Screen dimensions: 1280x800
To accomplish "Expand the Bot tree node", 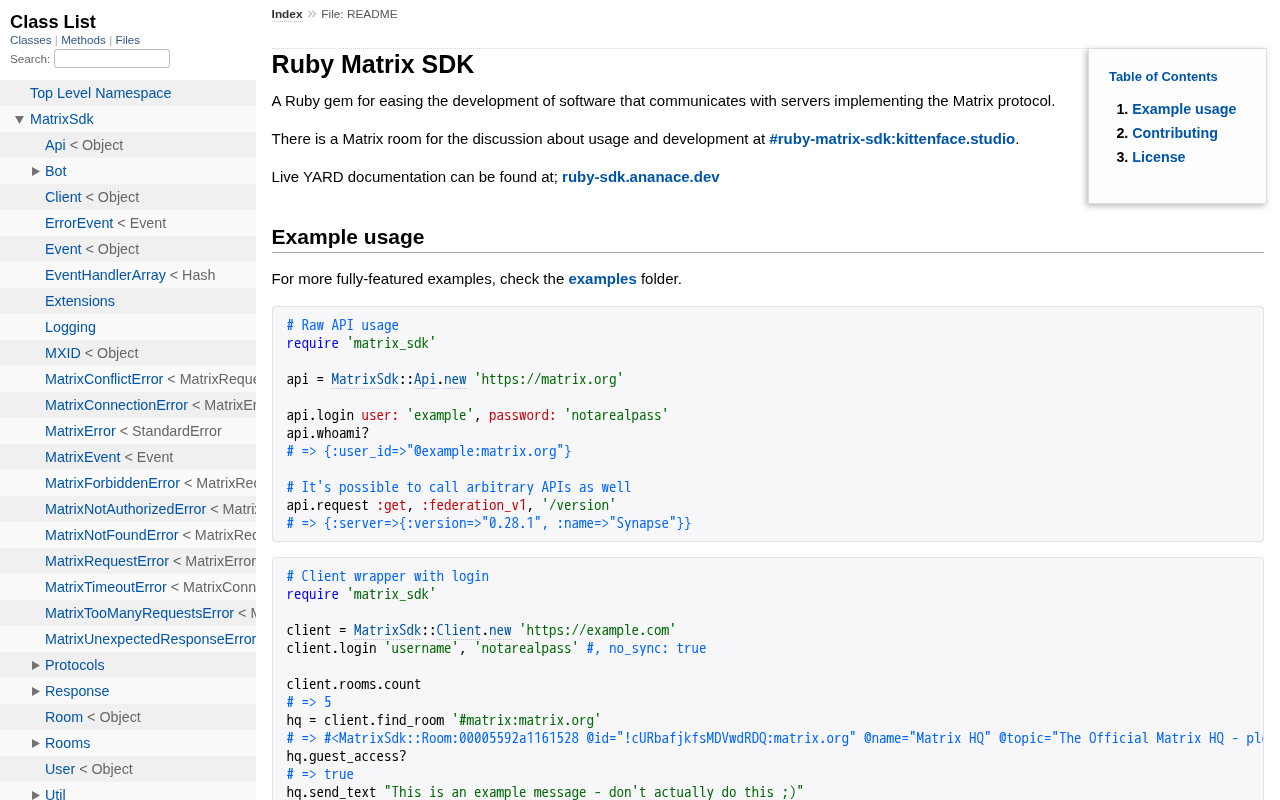I will [x=36, y=171].
